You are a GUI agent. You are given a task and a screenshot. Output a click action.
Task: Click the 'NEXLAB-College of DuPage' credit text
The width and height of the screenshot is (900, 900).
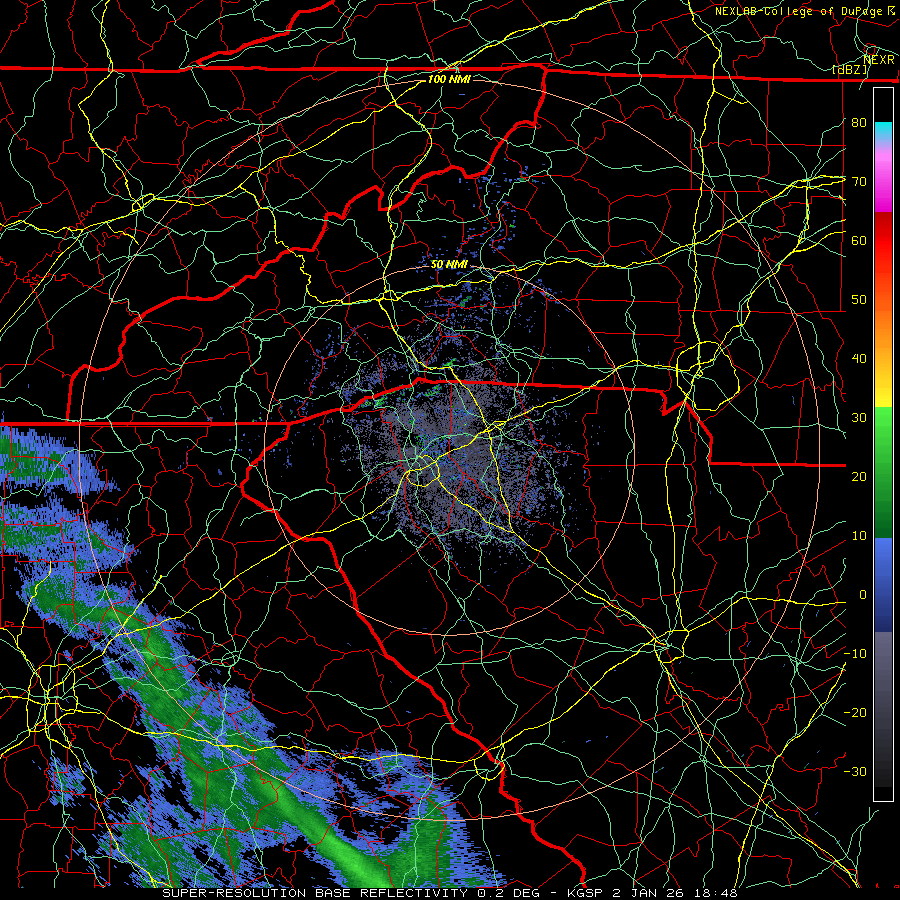click(798, 11)
